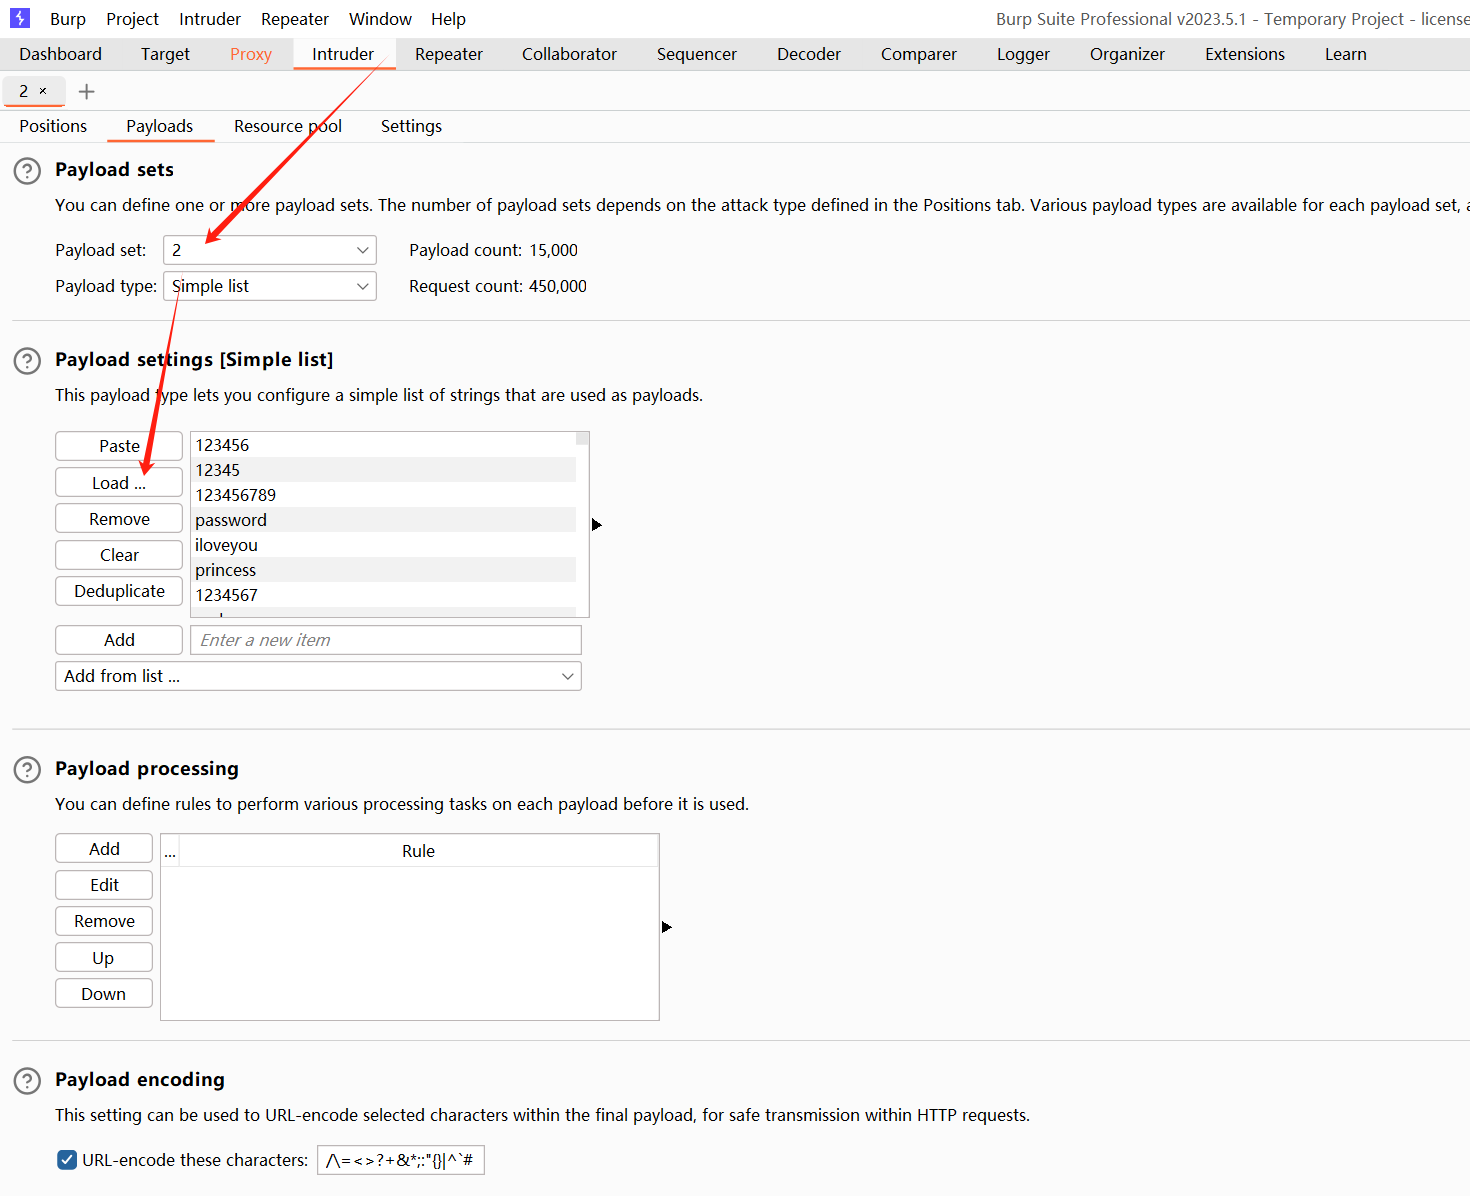Open the Organizer tab
The image size is (1470, 1196).
point(1127,54)
